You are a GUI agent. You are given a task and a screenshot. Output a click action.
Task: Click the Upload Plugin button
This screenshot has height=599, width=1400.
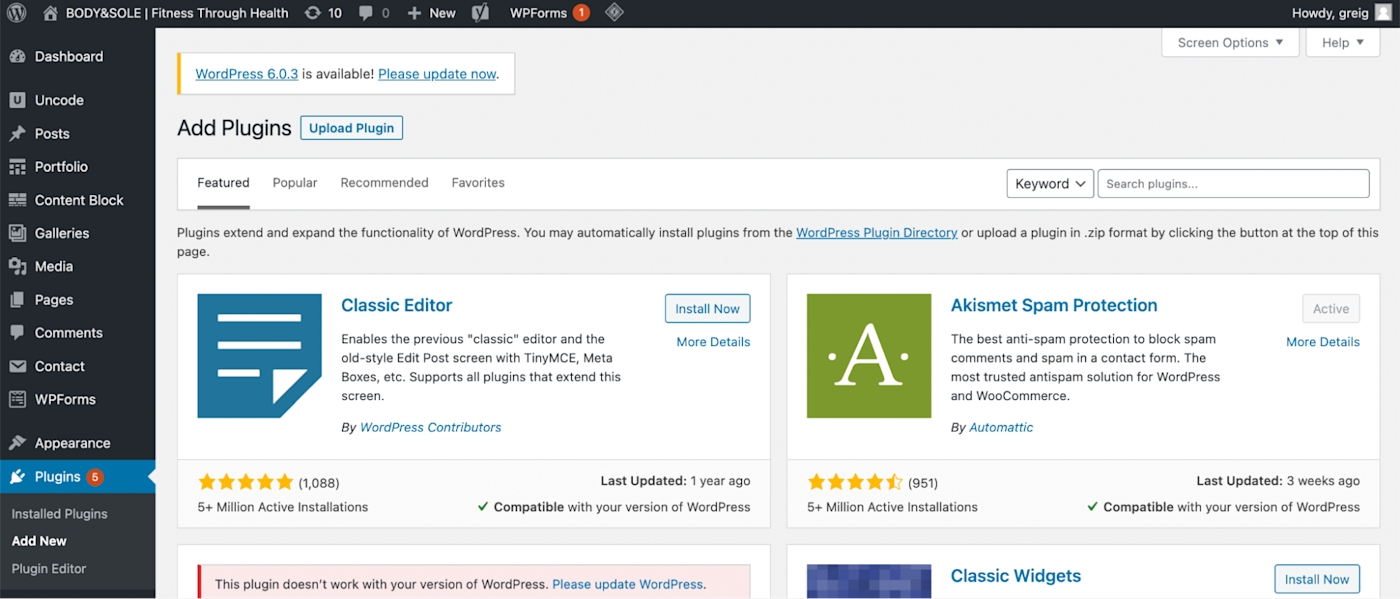351,128
